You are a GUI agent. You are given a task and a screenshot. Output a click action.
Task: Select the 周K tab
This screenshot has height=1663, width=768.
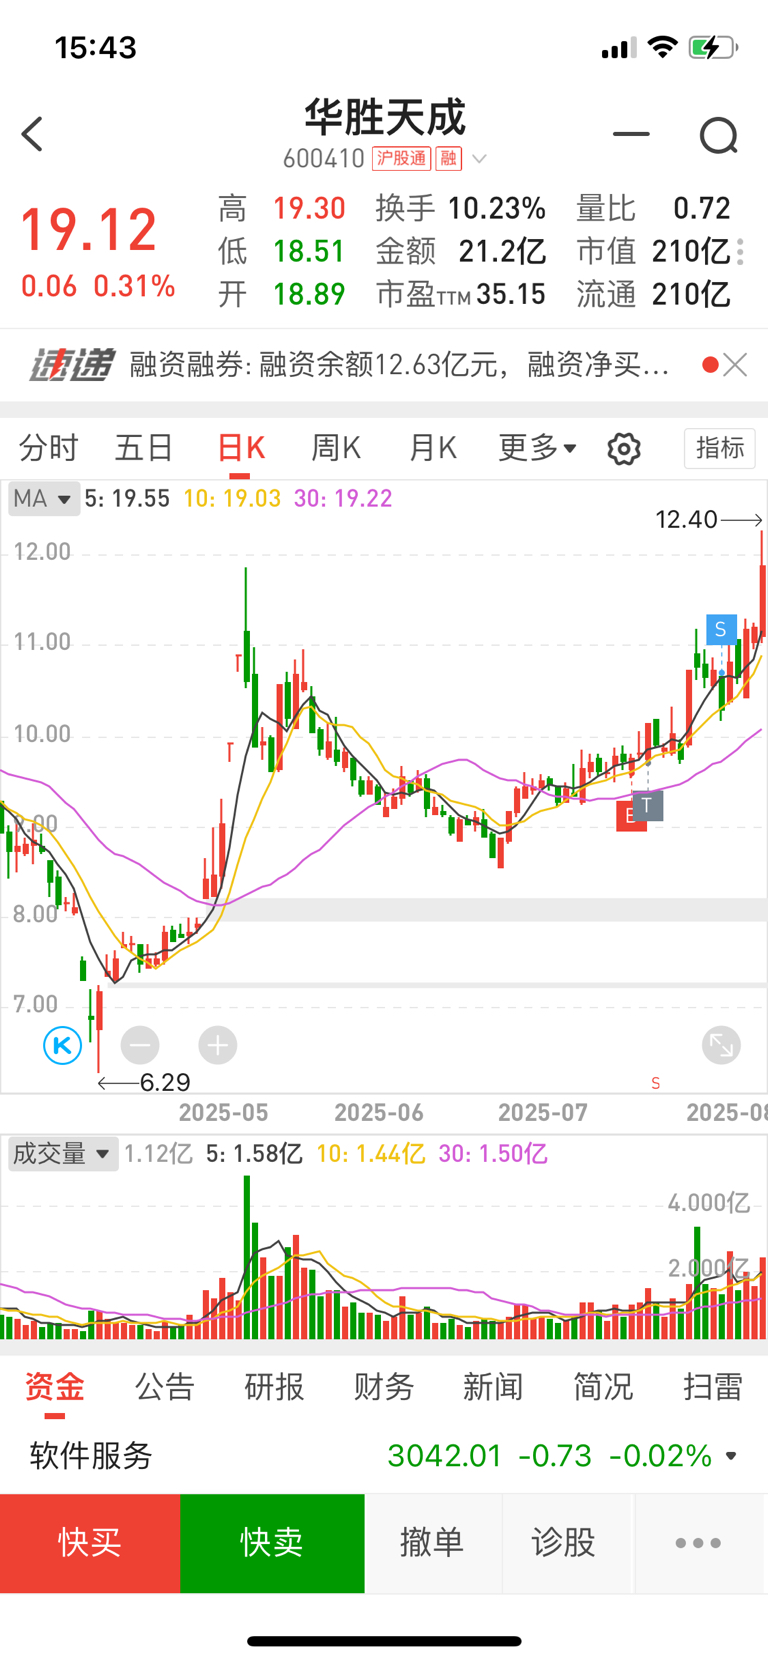pos(336,448)
